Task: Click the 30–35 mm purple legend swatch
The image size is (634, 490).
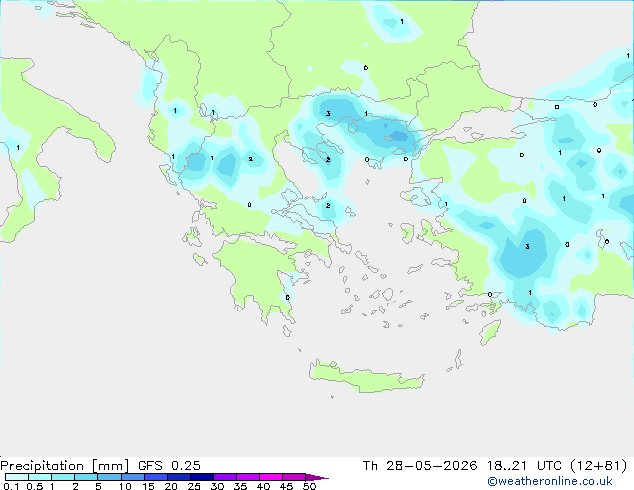Action: 224,477
